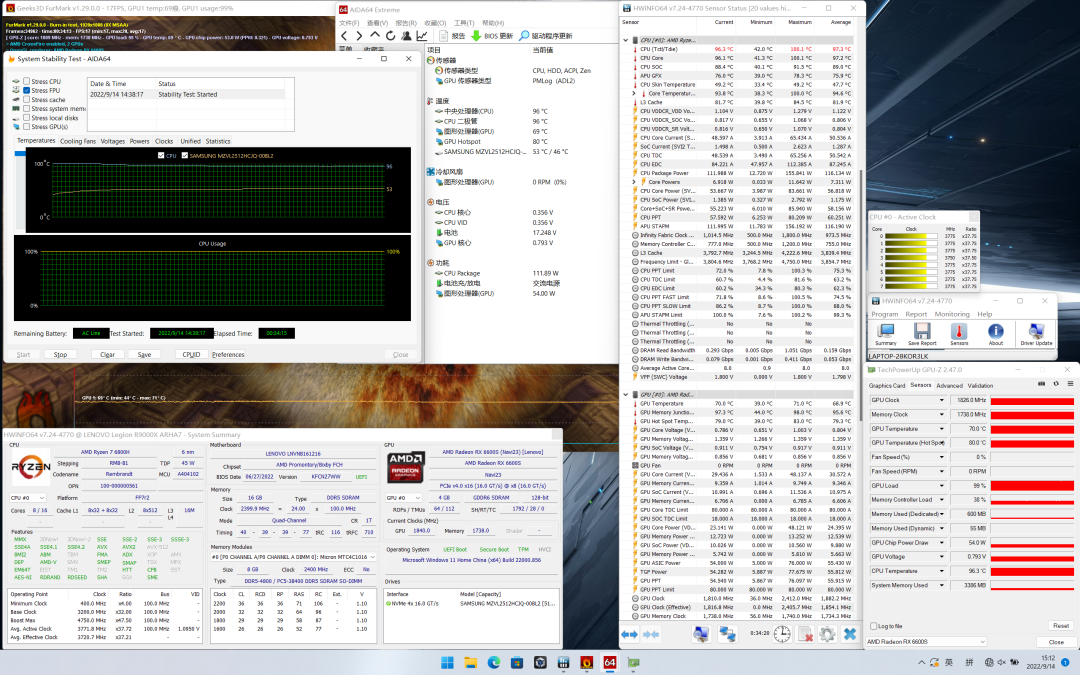This screenshot has width=1080, height=675.
Task: Tick the Log to file checkbox
Action: (x=874, y=626)
